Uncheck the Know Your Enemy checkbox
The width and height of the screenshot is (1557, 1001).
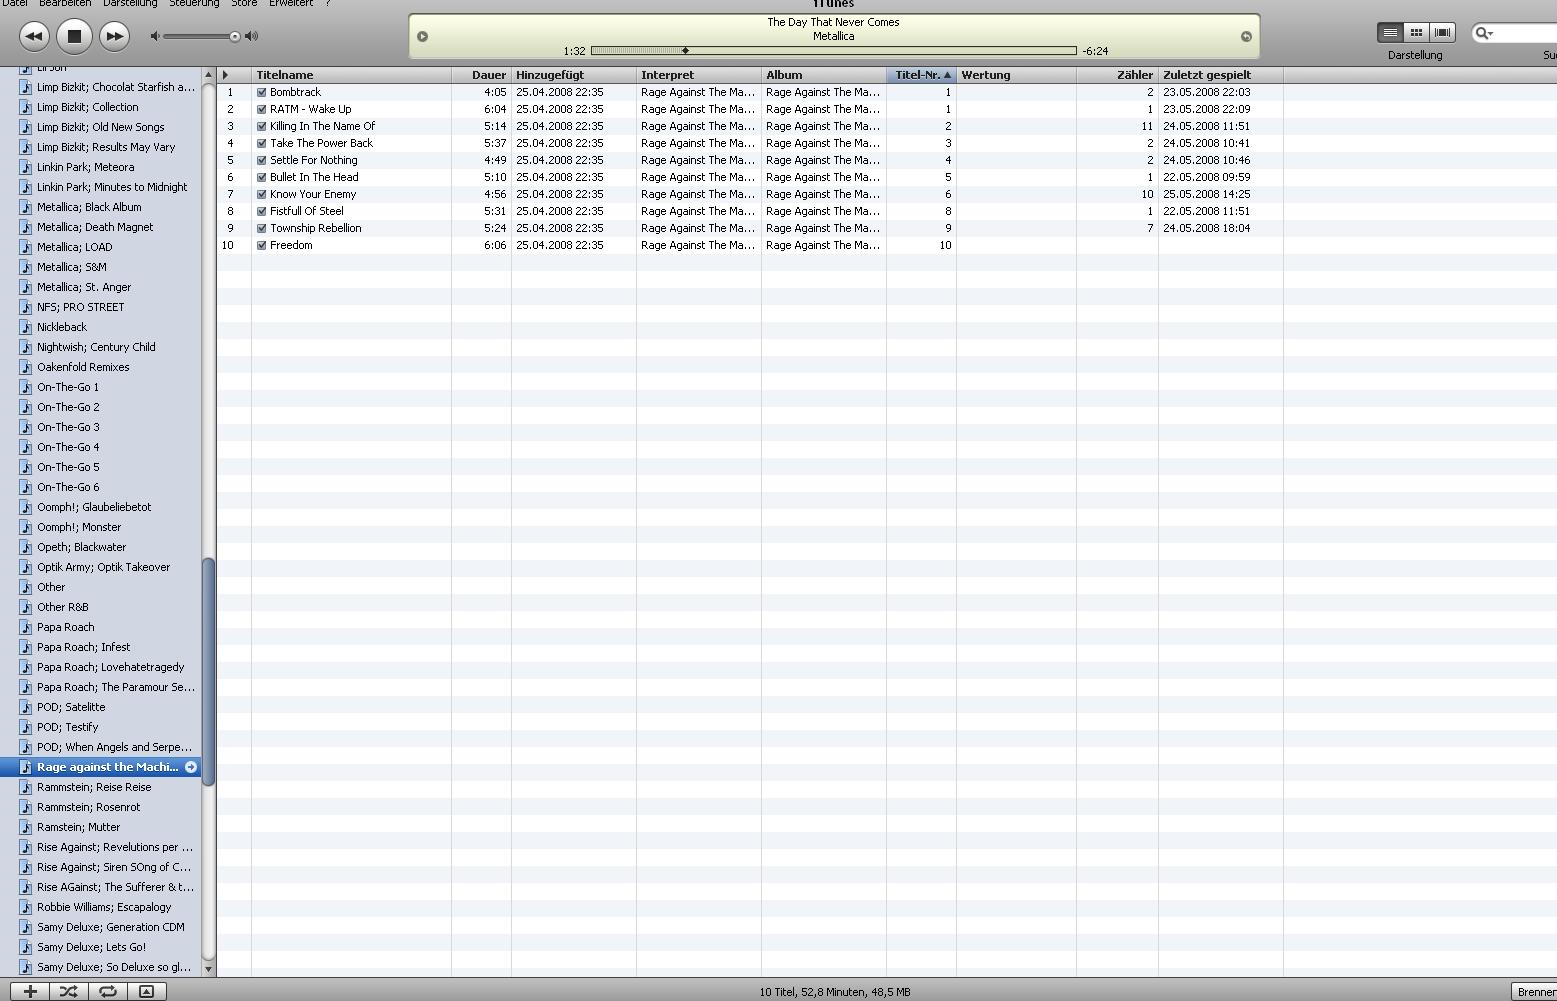262,194
